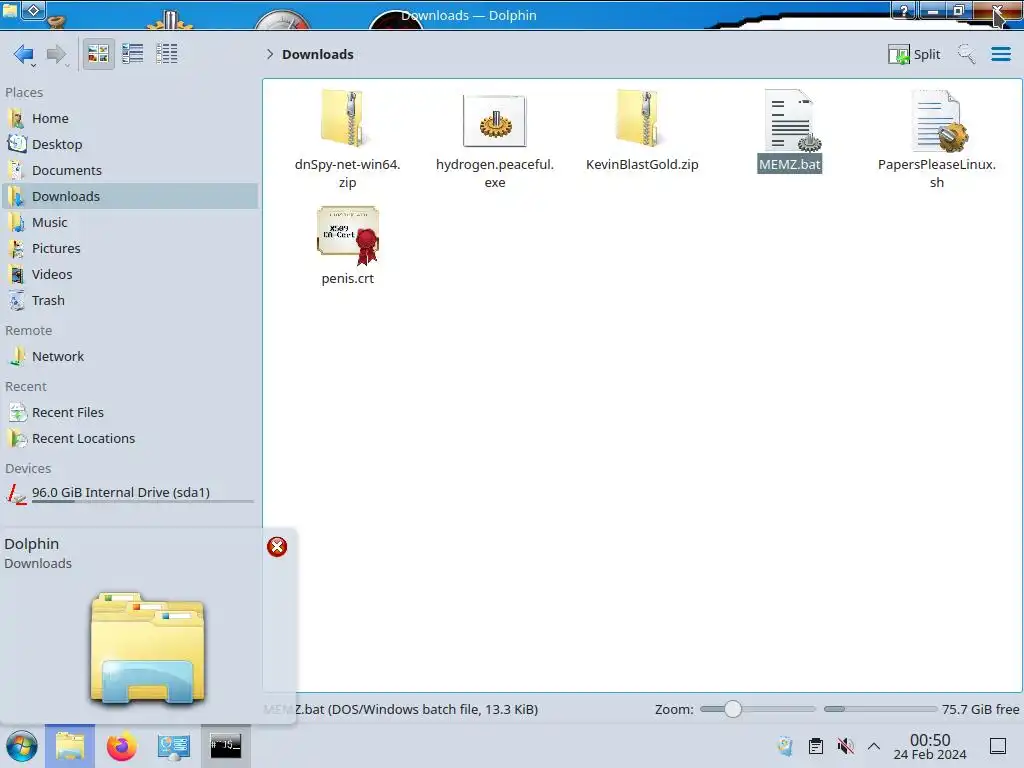
Task: Toggle Split view
Action: (914, 54)
